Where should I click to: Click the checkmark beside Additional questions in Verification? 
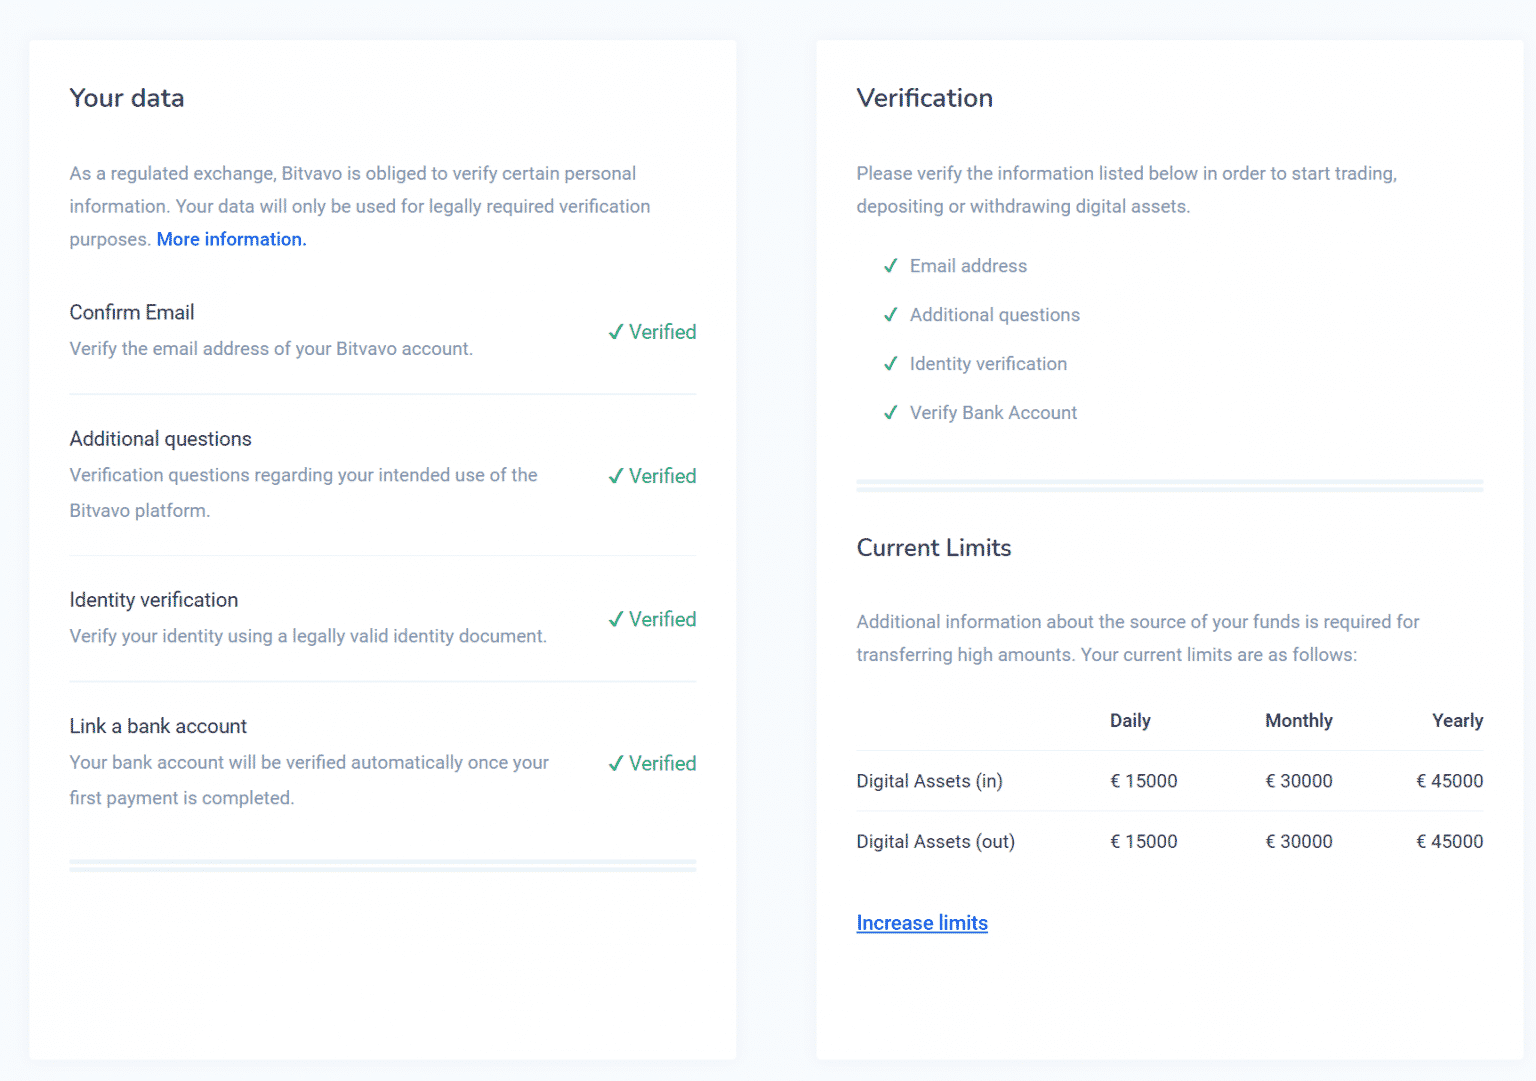click(x=890, y=314)
